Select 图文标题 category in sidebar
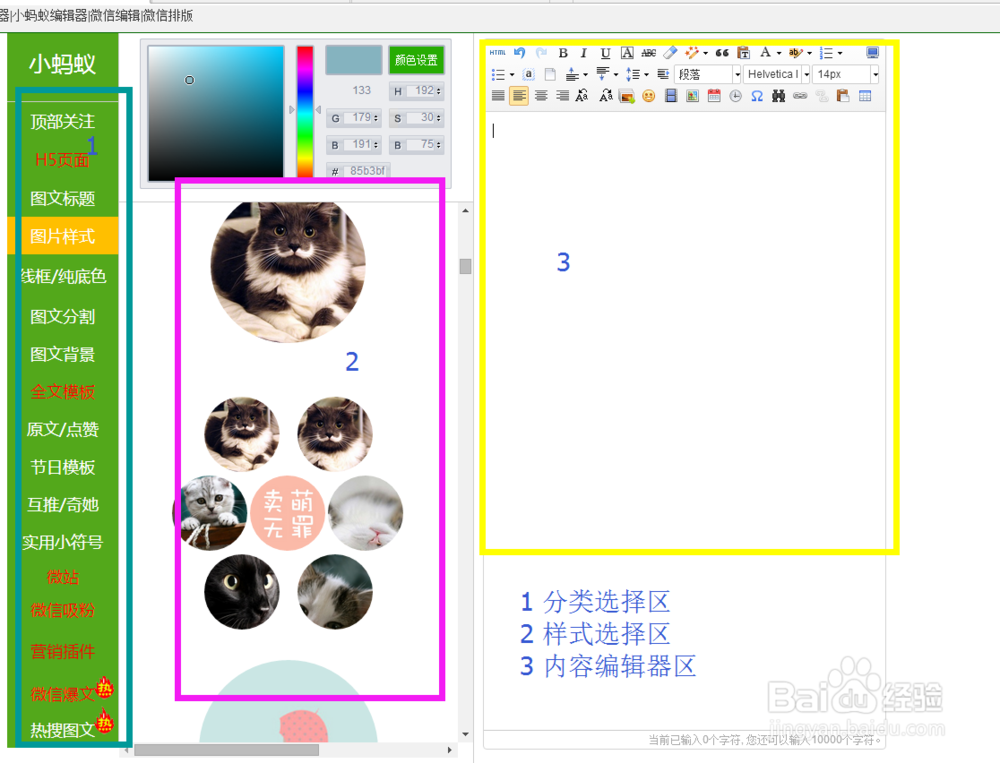 tap(62, 198)
